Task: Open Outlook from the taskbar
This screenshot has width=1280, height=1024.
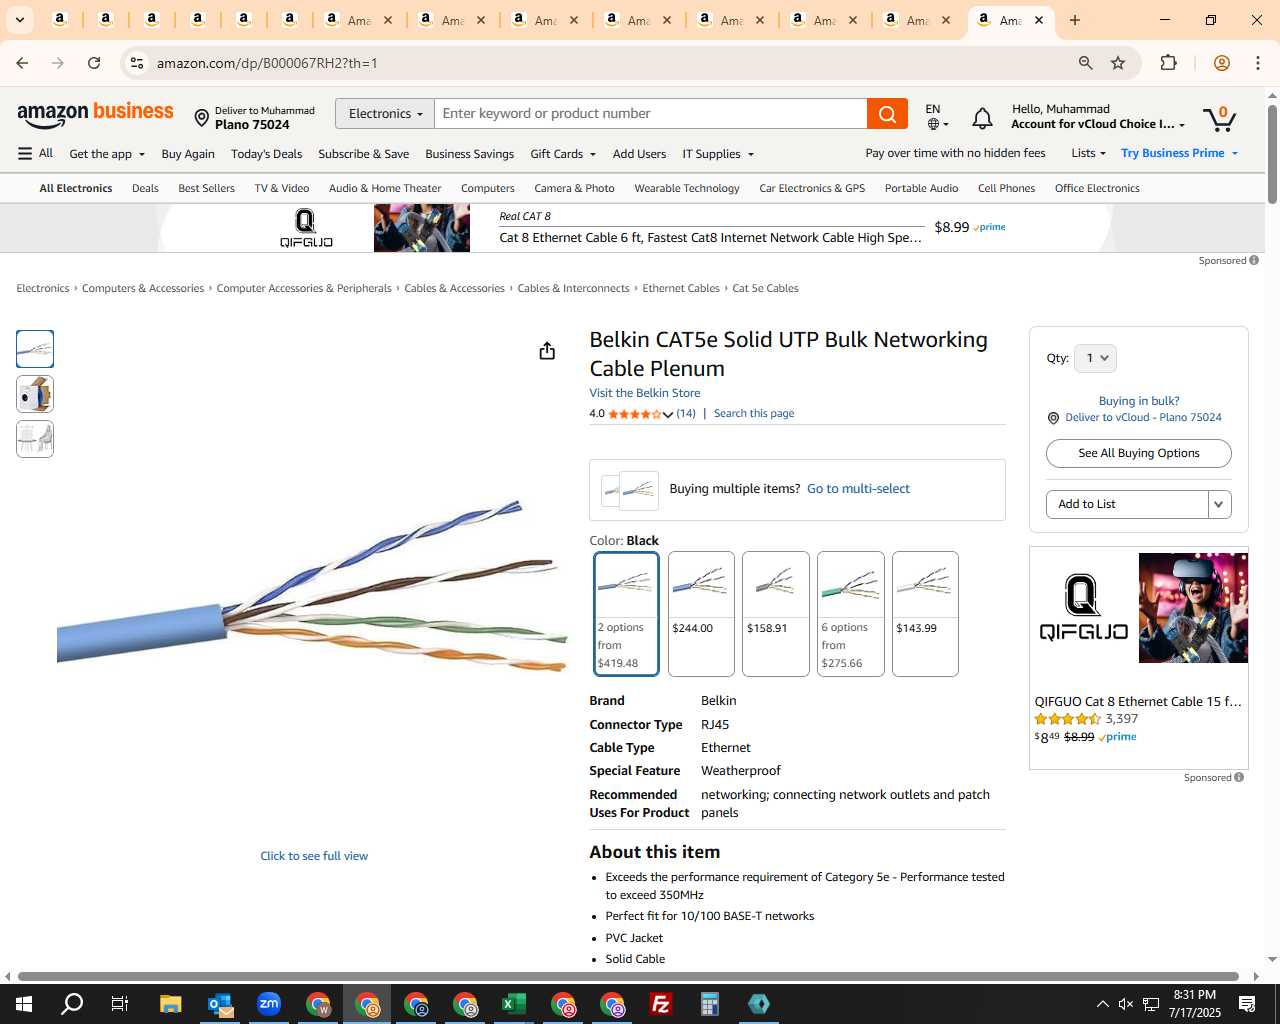Action: [220, 1004]
